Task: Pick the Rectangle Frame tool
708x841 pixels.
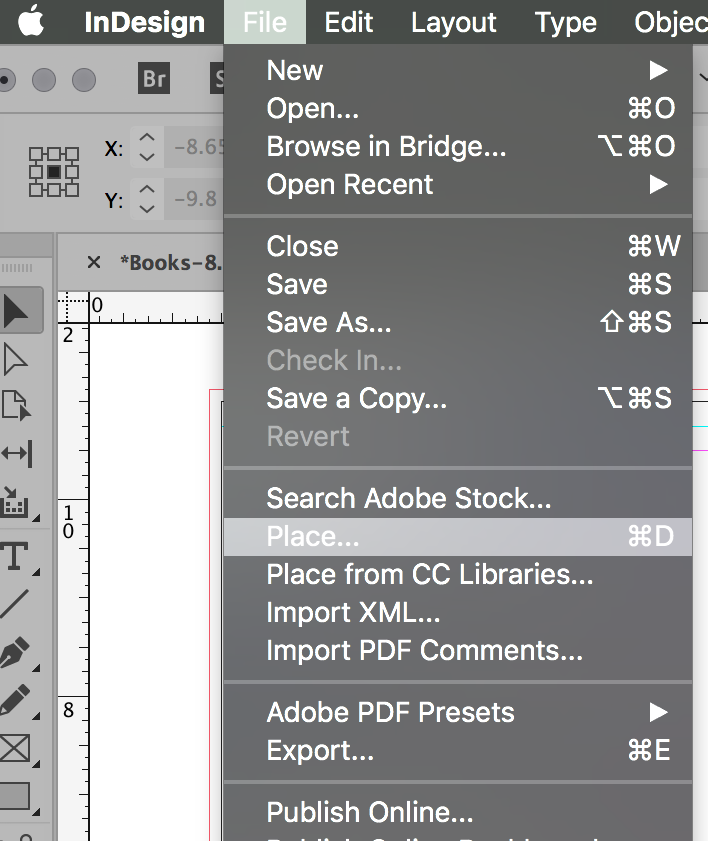Action: tap(17, 747)
